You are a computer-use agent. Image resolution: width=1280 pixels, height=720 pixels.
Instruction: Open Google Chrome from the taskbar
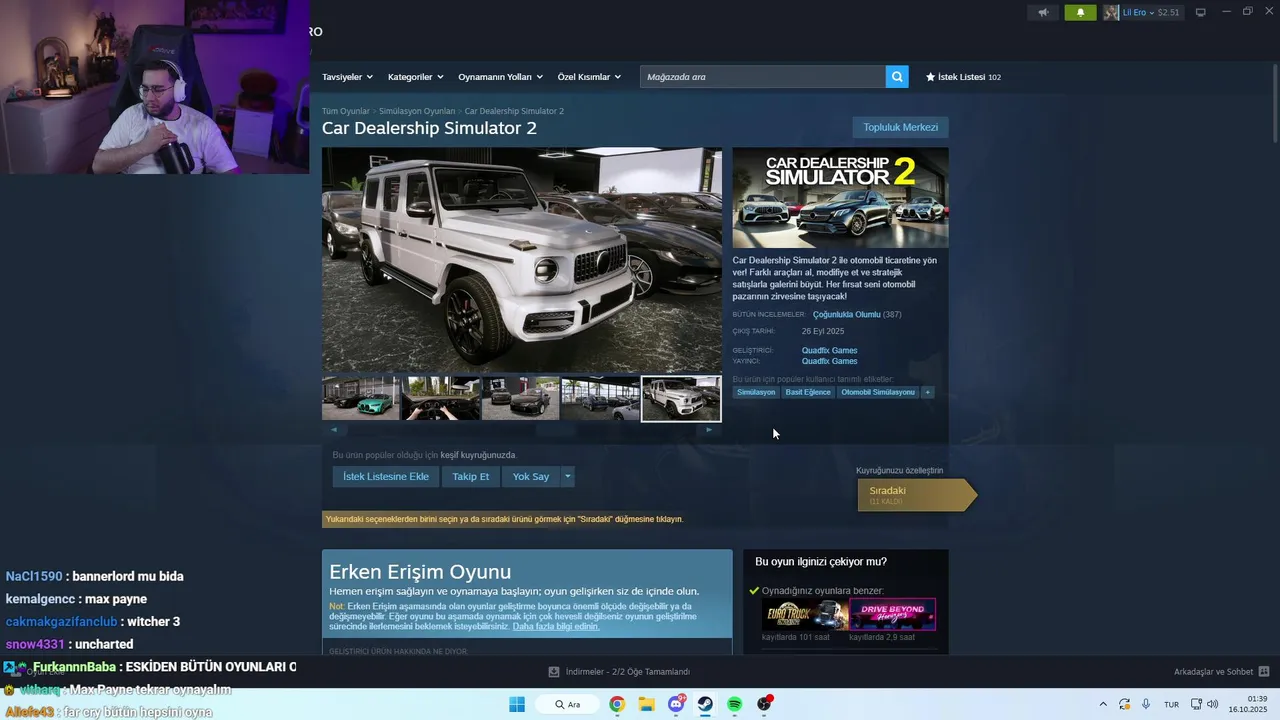tap(617, 704)
